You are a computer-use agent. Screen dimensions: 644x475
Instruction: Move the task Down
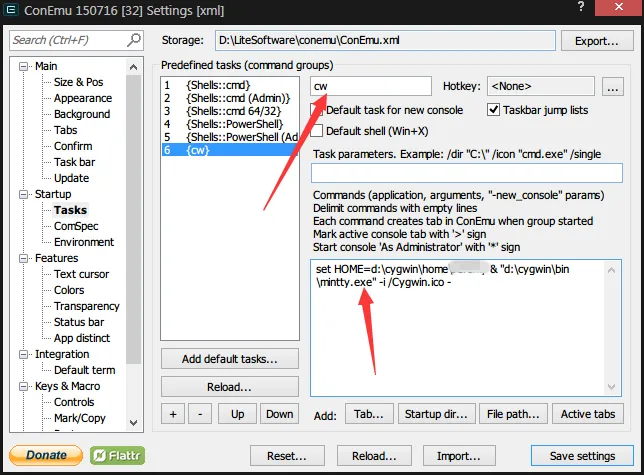(x=279, y=414)
